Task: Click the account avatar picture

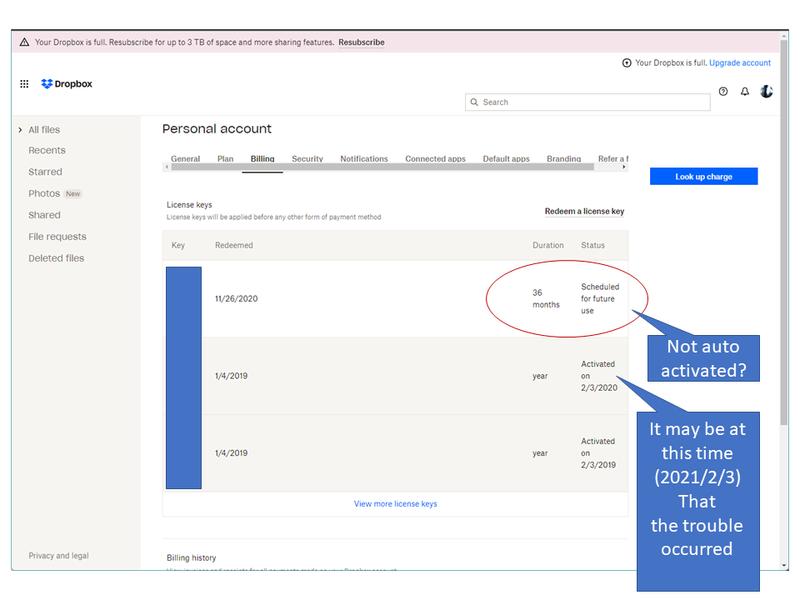Action: coord(767,92)
